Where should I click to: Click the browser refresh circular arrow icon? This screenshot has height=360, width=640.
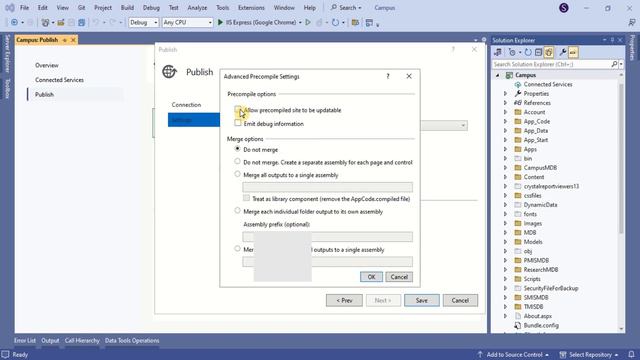(x=335, y=22)
